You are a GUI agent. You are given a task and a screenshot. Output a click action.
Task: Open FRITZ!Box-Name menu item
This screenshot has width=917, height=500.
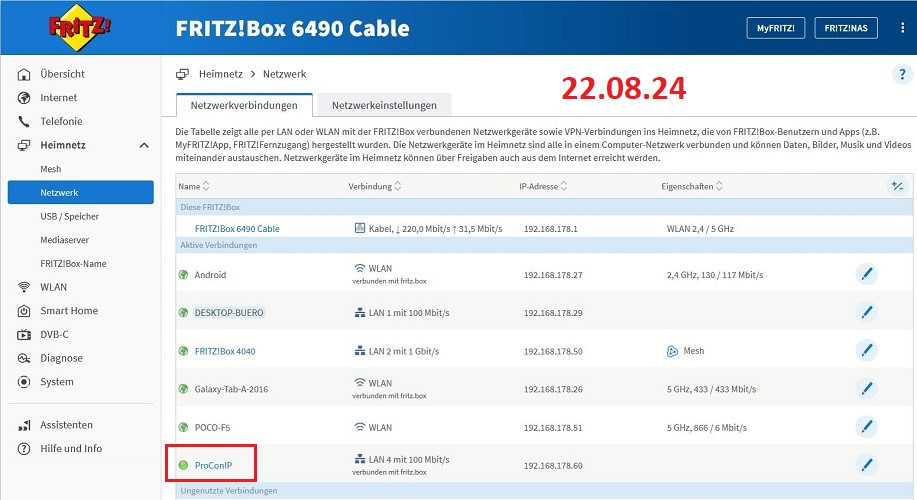point(73,264)
